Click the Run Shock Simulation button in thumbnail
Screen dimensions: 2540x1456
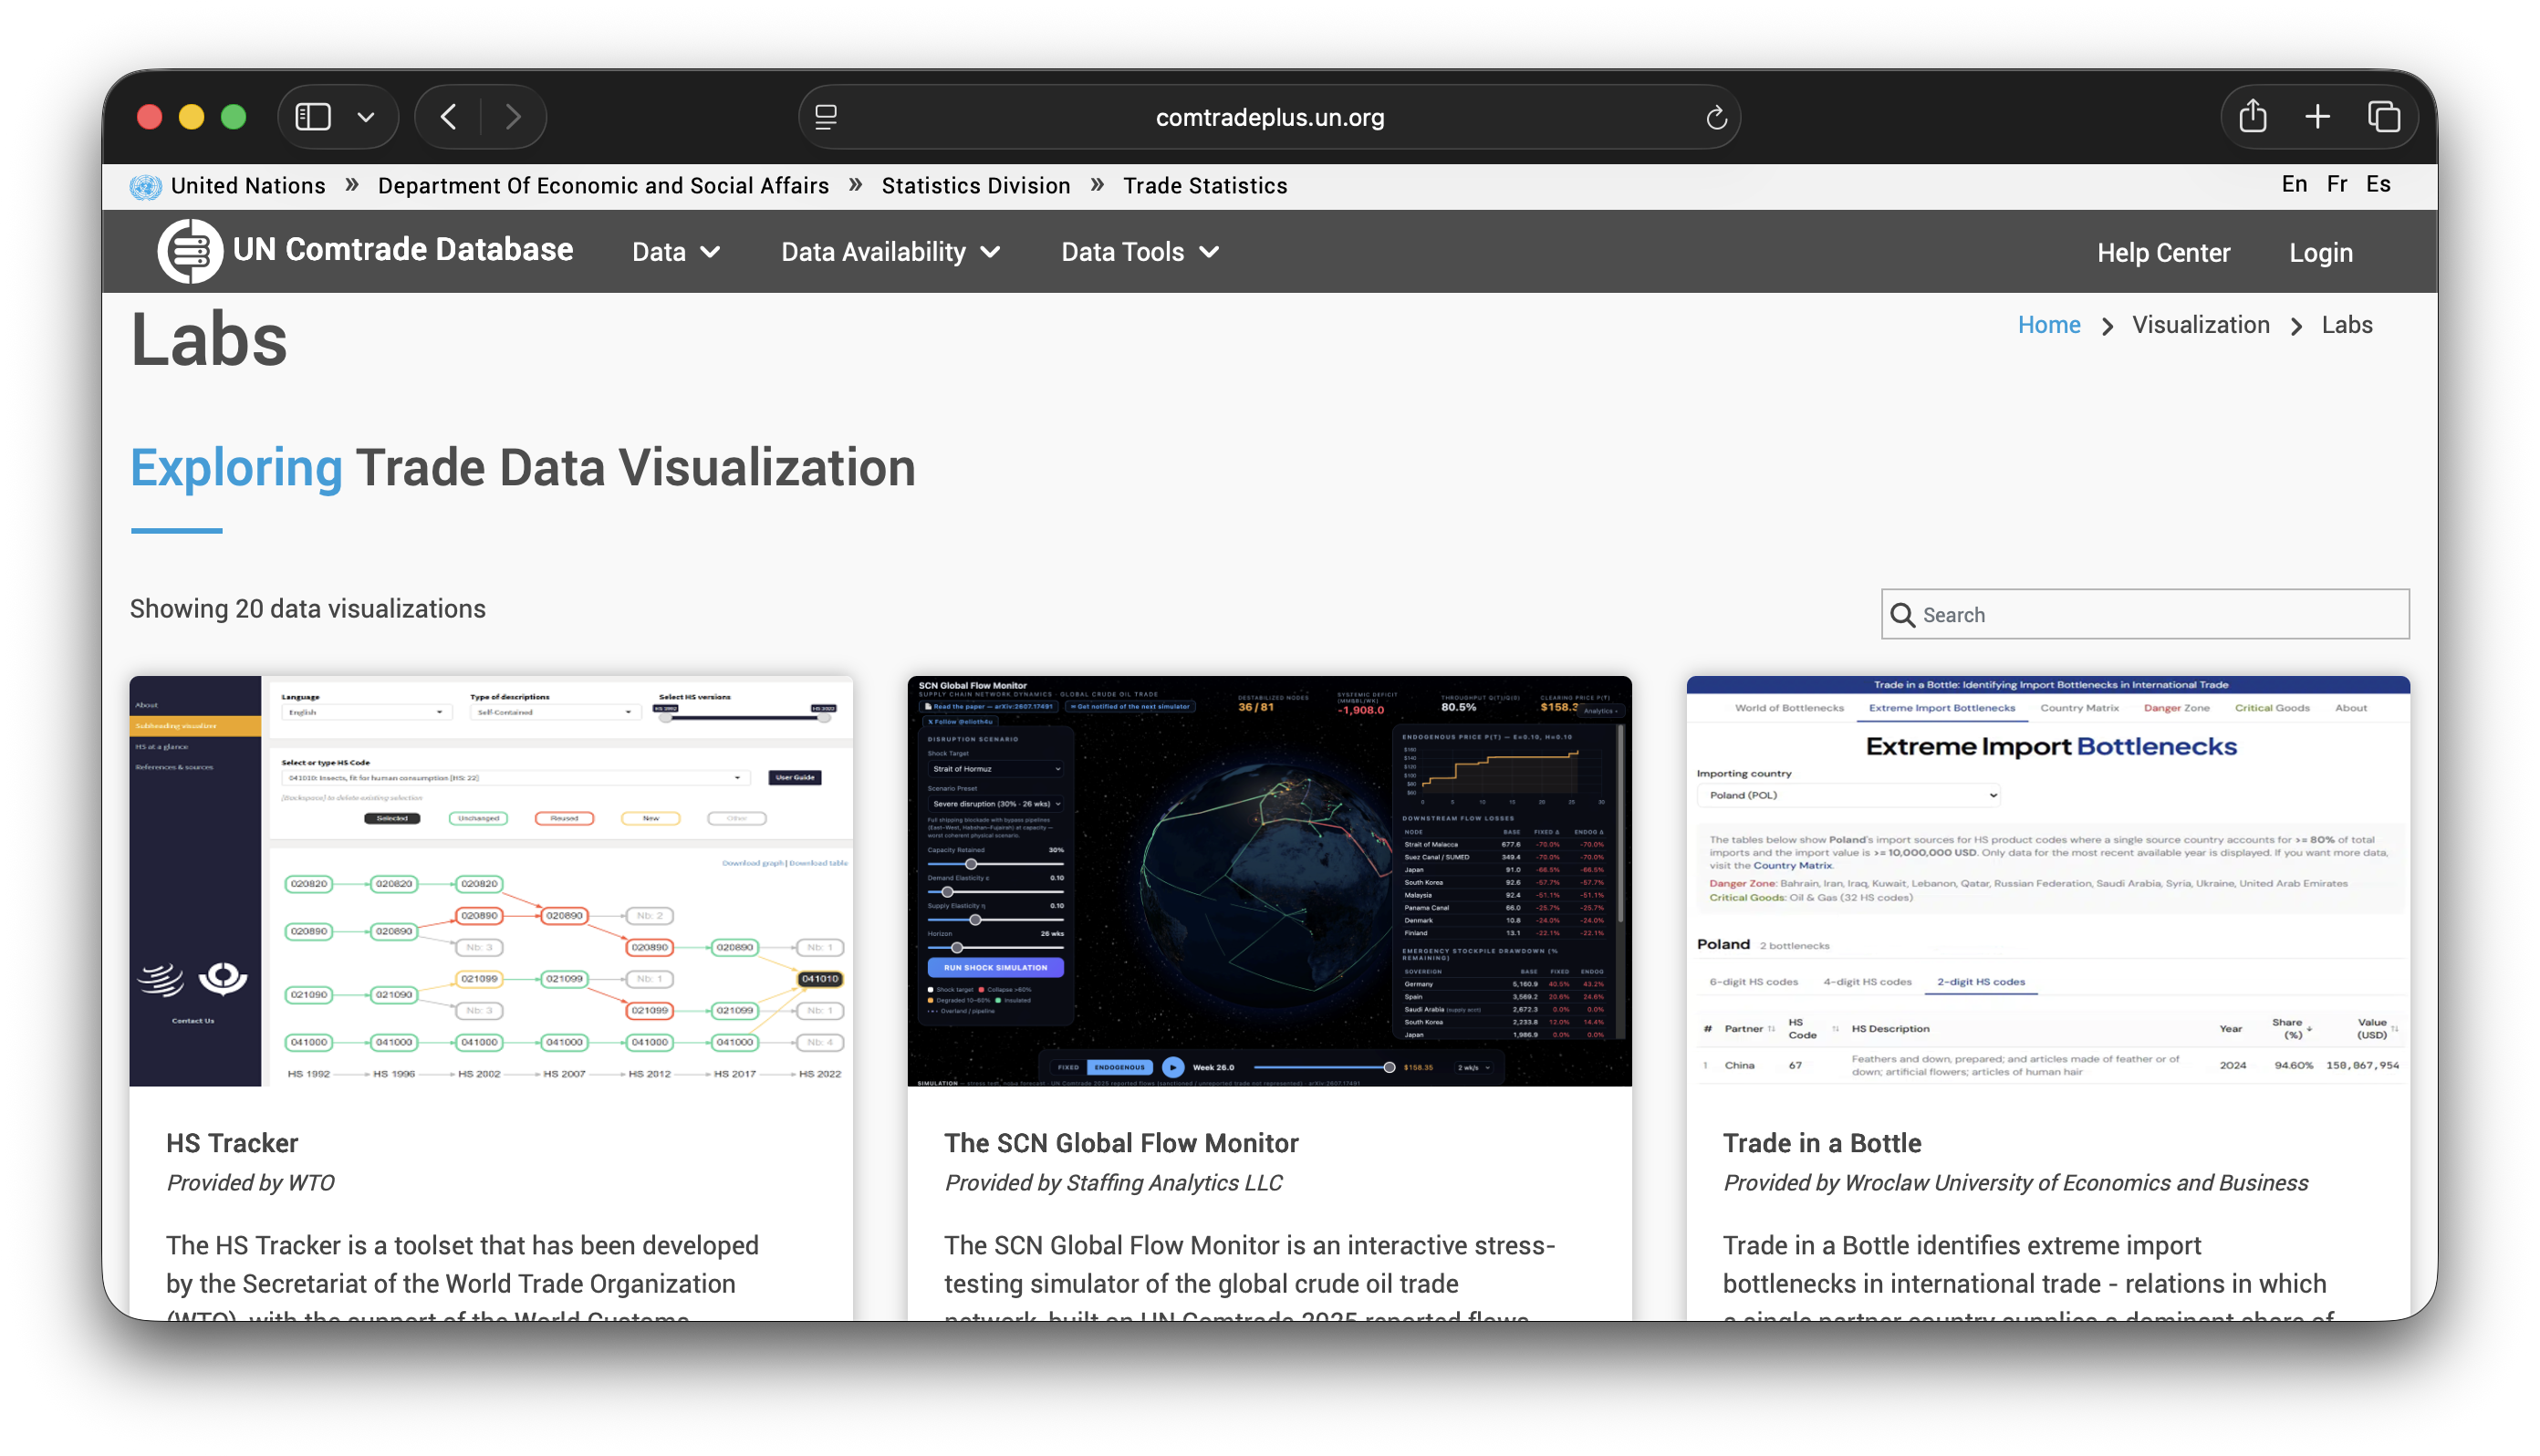995,968
